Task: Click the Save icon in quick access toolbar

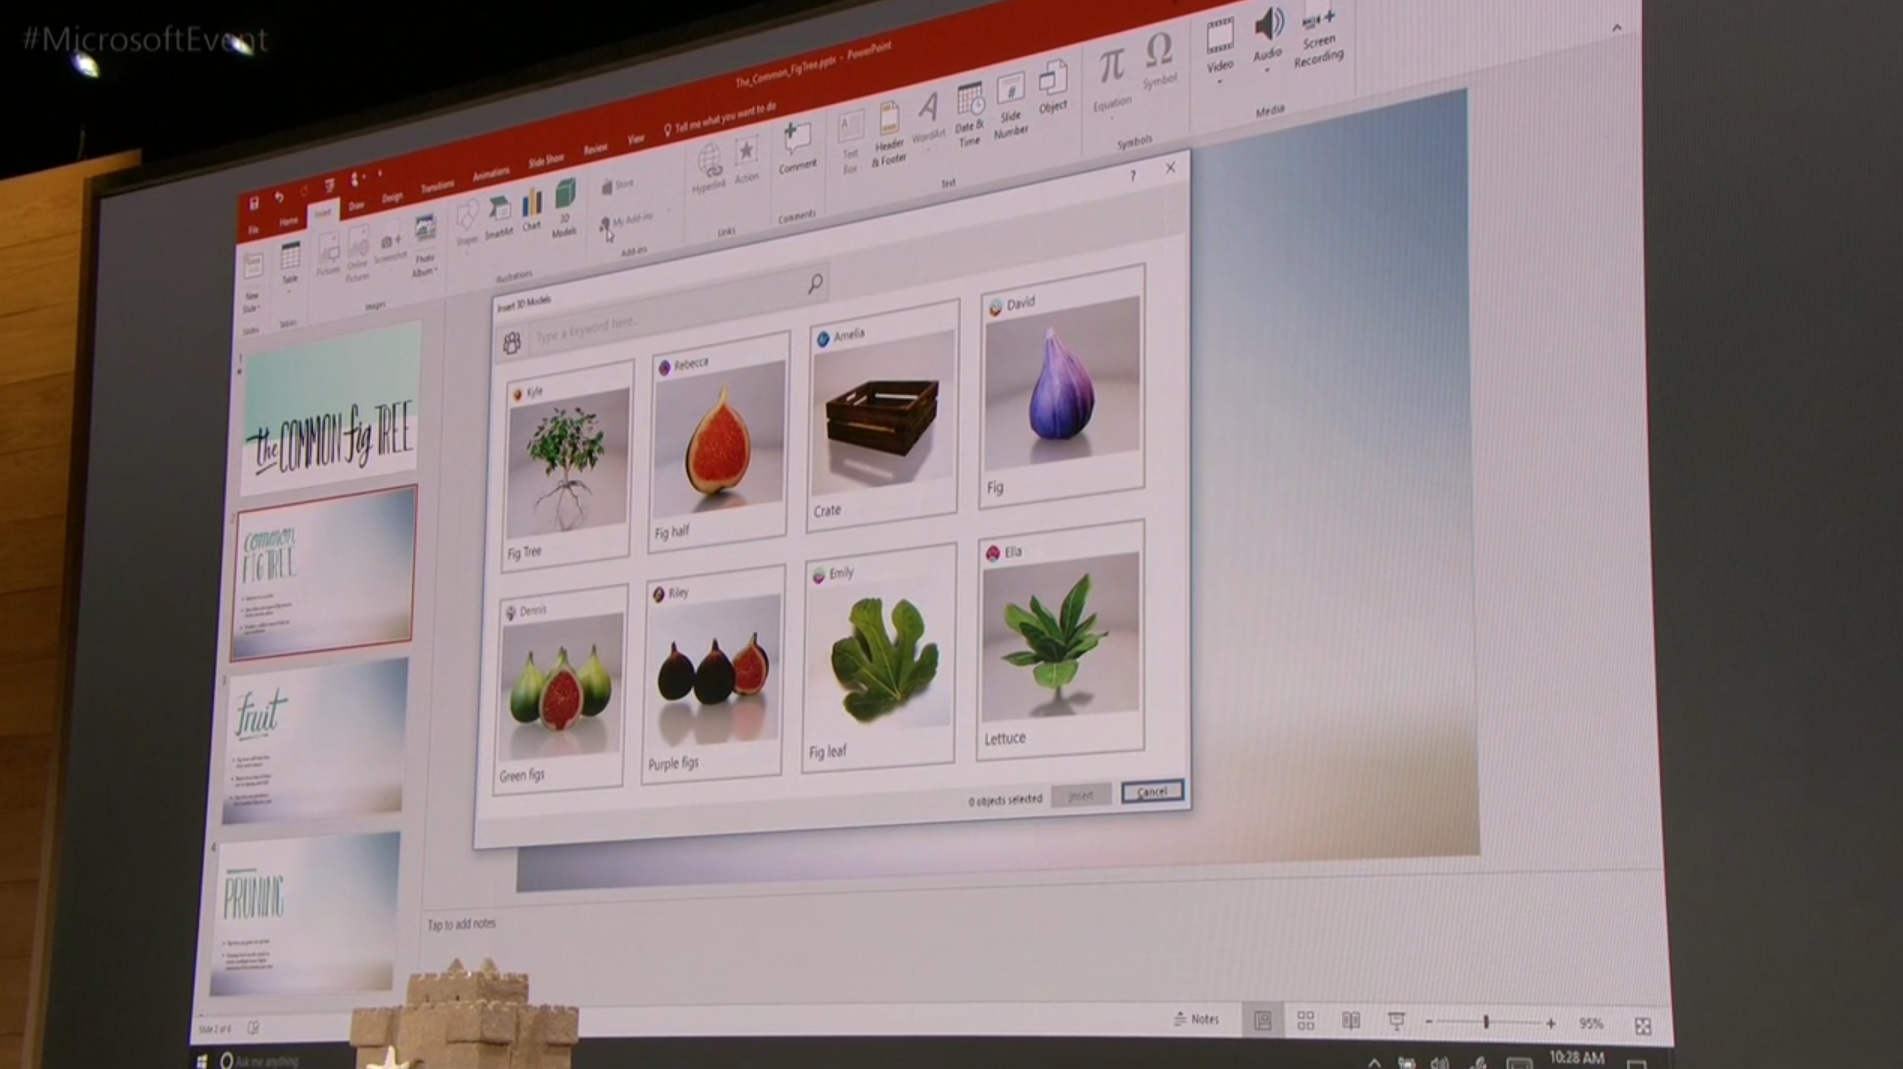Action: click(x=254, y=203)
